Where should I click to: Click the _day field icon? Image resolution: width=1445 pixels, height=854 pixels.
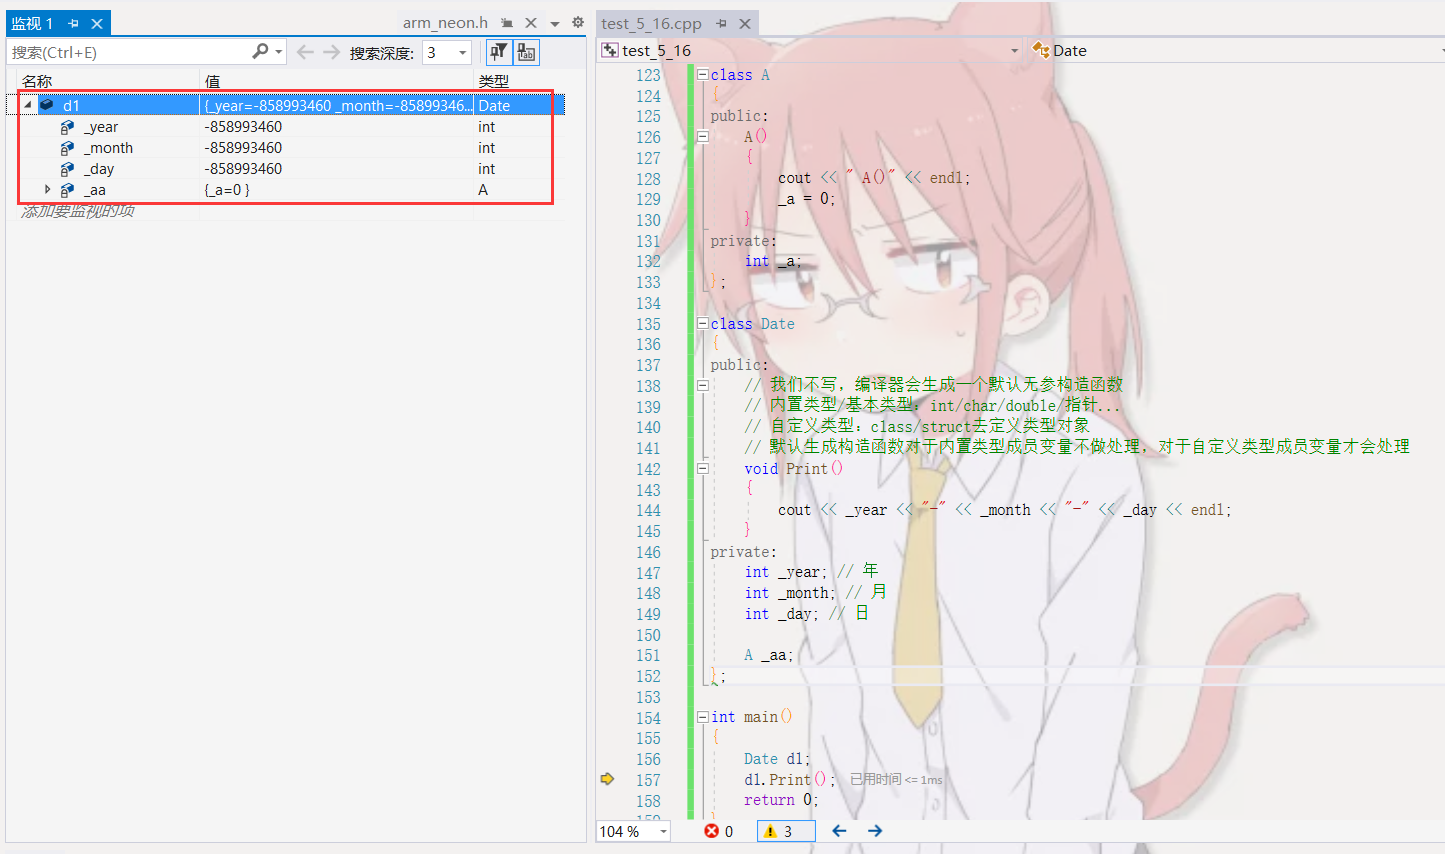tap(67, 169)
